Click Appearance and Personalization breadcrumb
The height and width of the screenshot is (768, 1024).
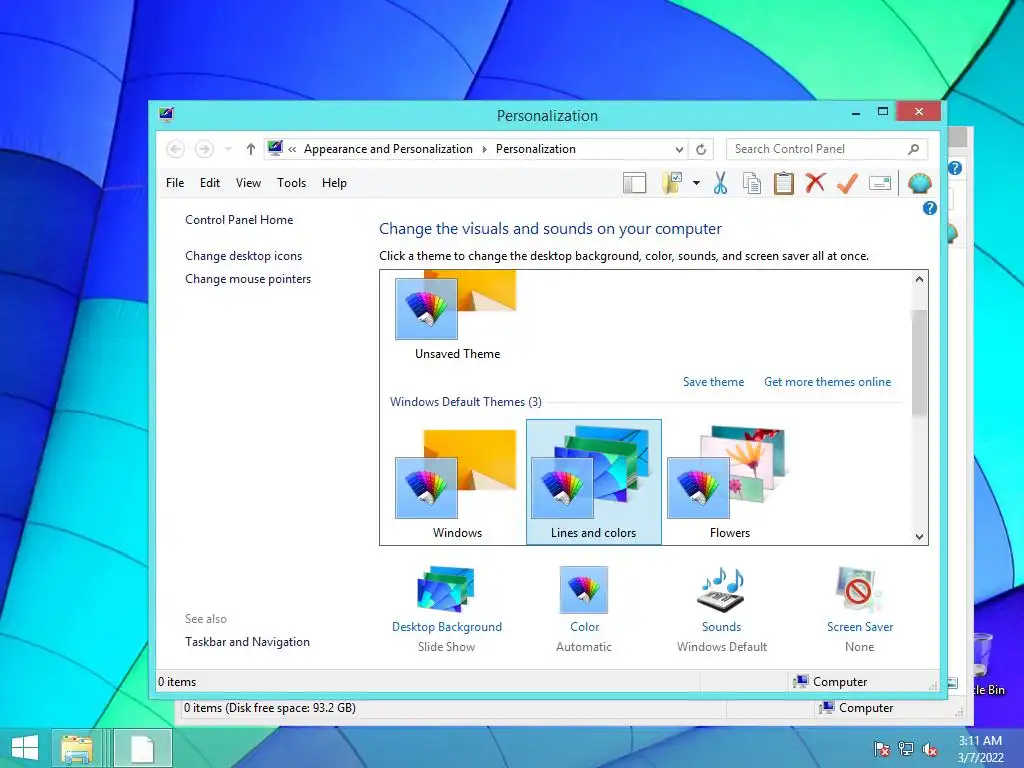tap(388, 149)
